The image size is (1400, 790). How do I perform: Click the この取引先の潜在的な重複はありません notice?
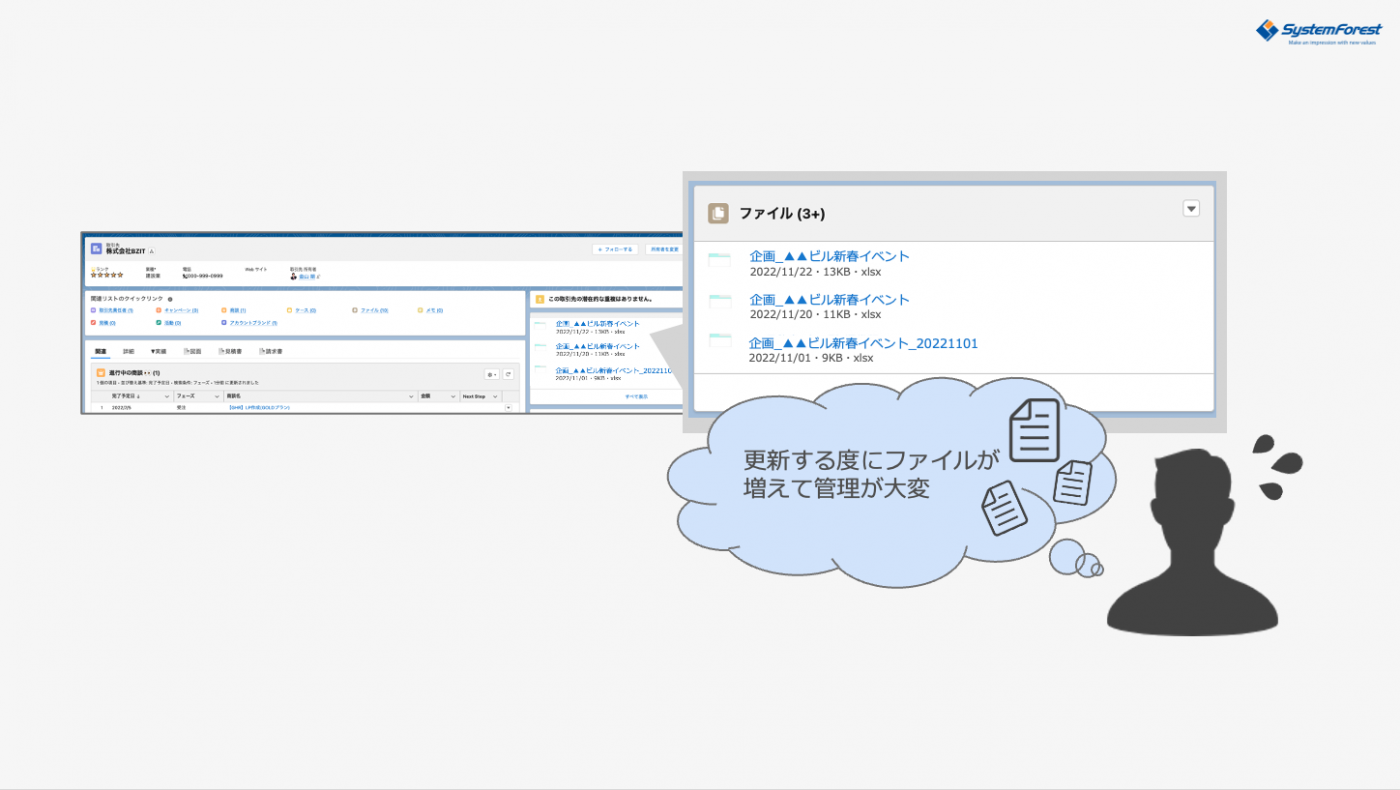coord(600,299)
